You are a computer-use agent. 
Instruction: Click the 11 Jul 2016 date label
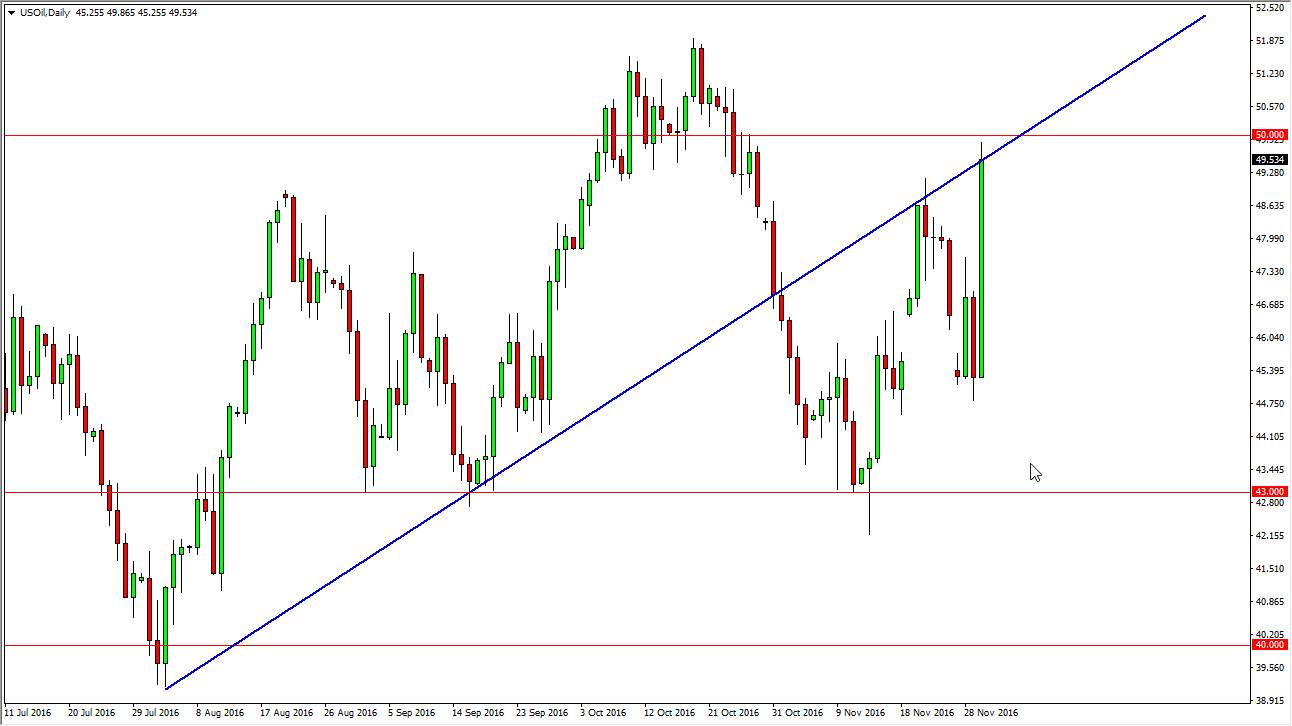point(27,713)
